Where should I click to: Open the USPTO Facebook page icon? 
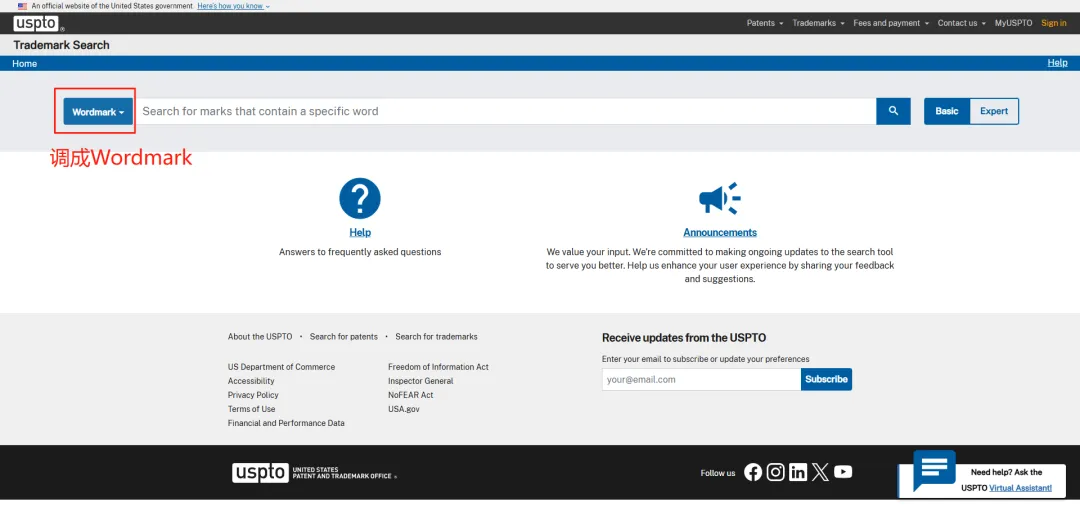click(x=753, y=472)
